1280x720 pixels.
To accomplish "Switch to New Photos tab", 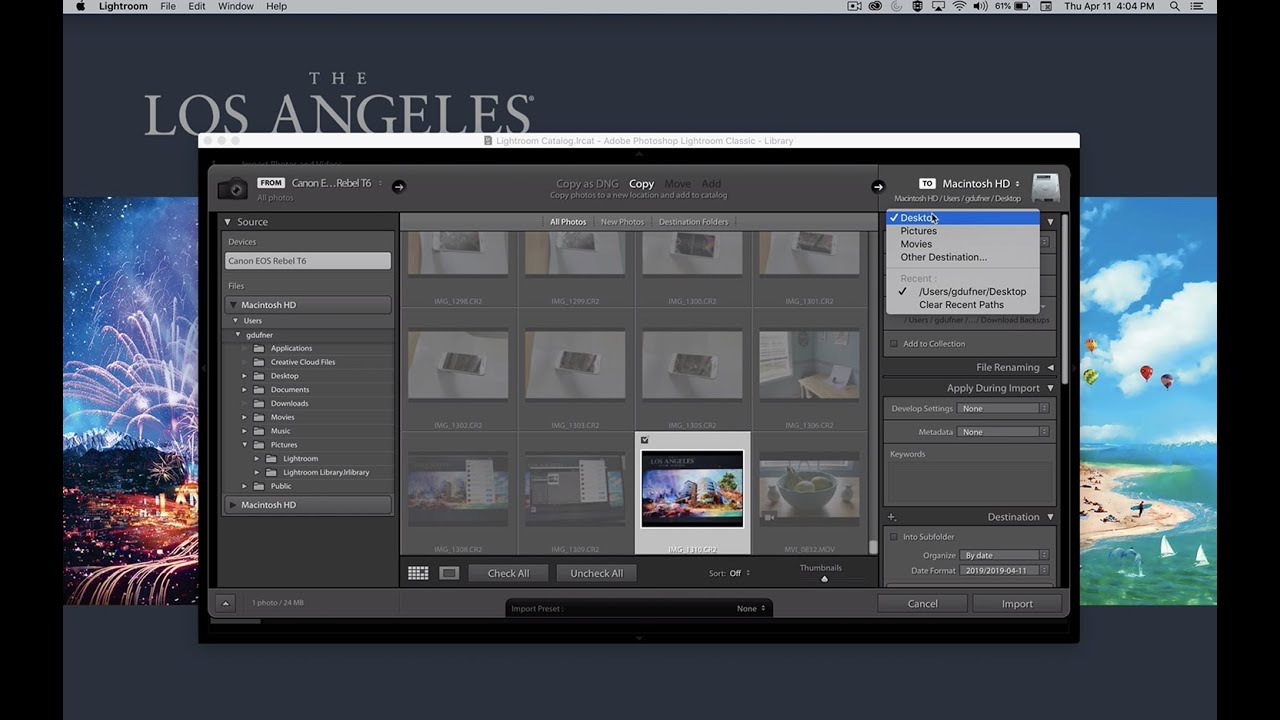I will point(622,222).
